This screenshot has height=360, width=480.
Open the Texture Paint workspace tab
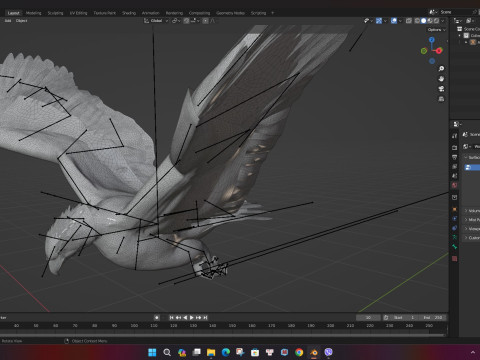tap(104, 13)
